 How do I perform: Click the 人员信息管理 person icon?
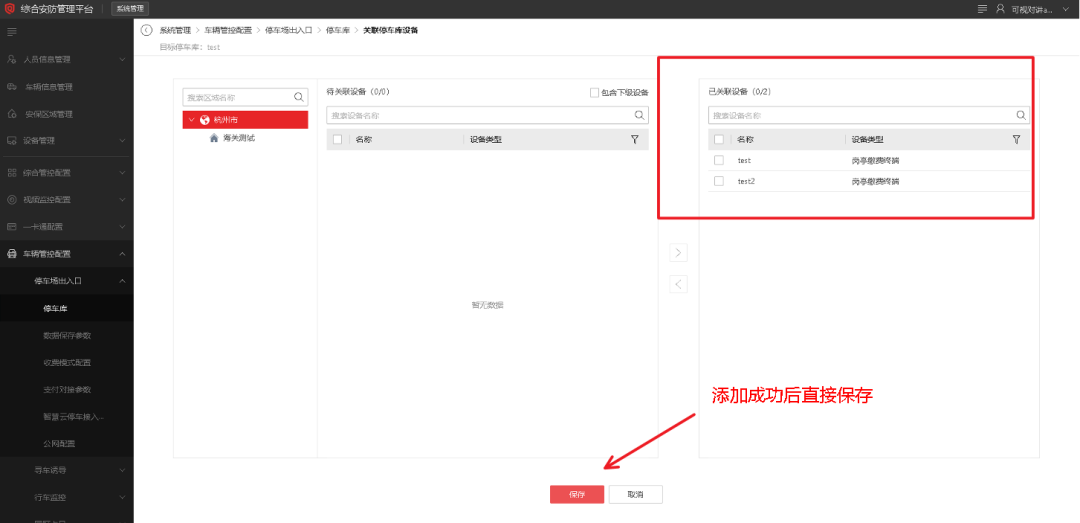pyautogui.click(x=12, y=59)
